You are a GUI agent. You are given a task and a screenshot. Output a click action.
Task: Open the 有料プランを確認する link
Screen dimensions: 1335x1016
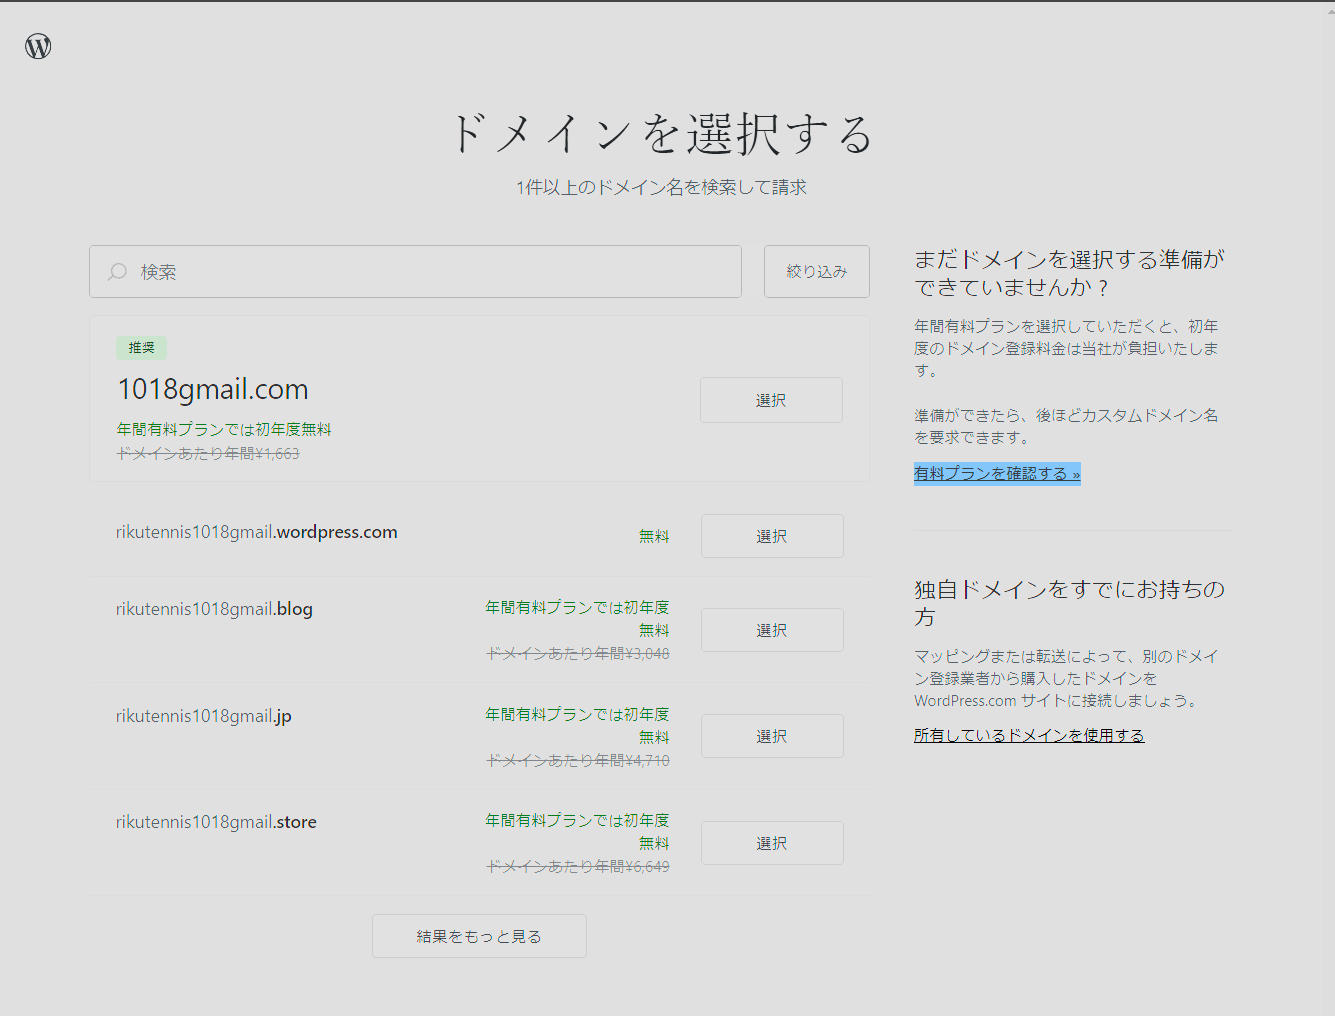[997, 473]
